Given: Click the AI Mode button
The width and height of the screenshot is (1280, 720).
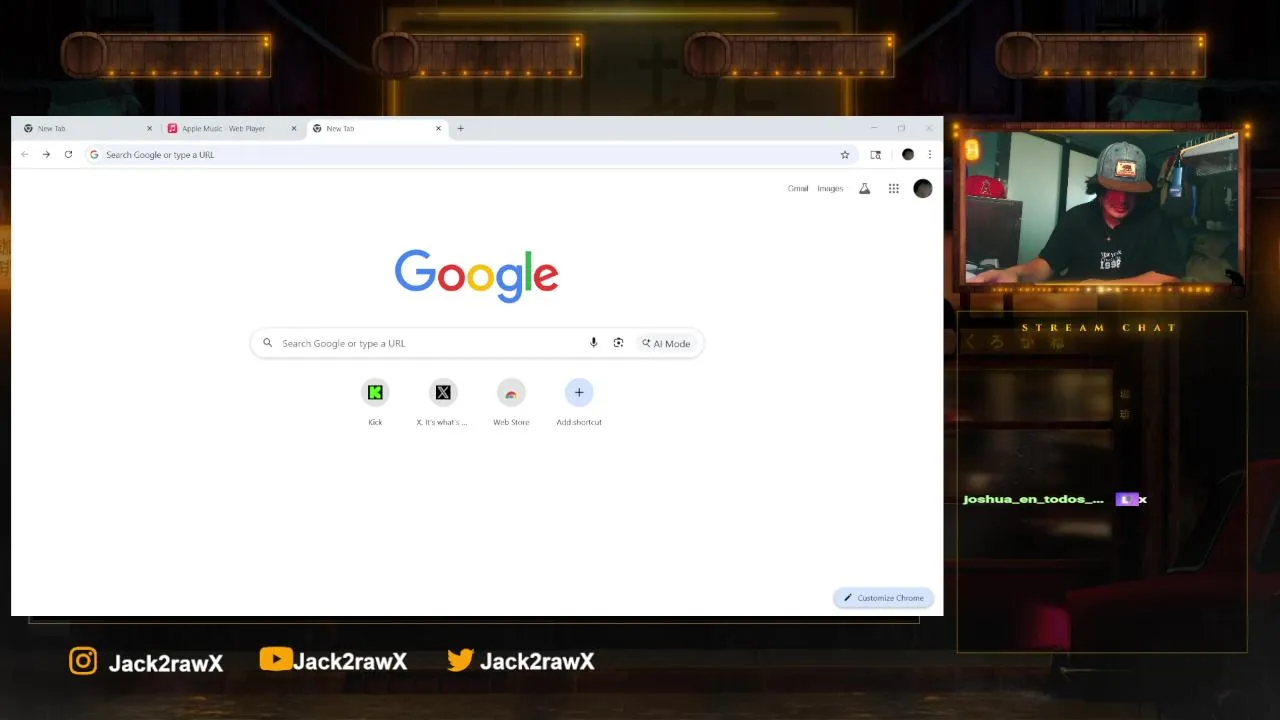Looking at the screenshot, I should point(666,343).
